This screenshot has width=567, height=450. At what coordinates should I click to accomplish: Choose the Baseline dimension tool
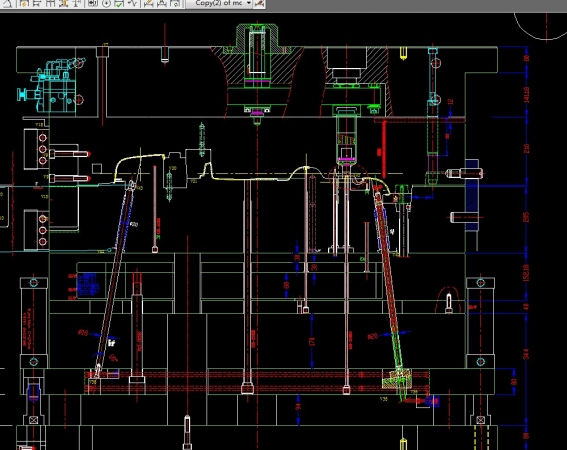coord(37,3)
